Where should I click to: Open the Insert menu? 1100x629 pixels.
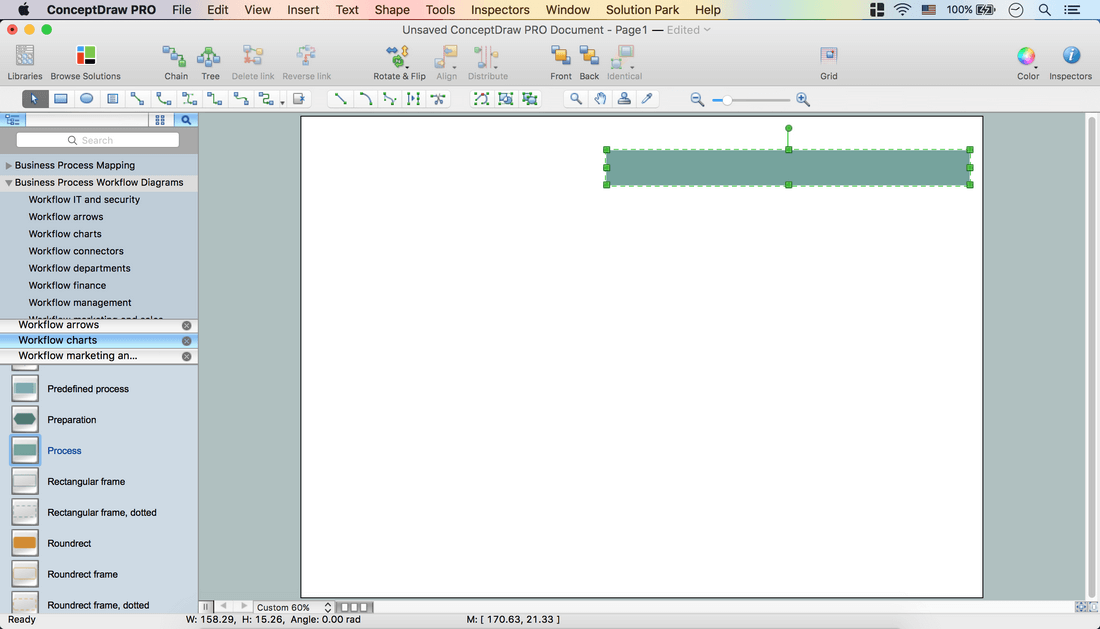[x=303, y=10]
